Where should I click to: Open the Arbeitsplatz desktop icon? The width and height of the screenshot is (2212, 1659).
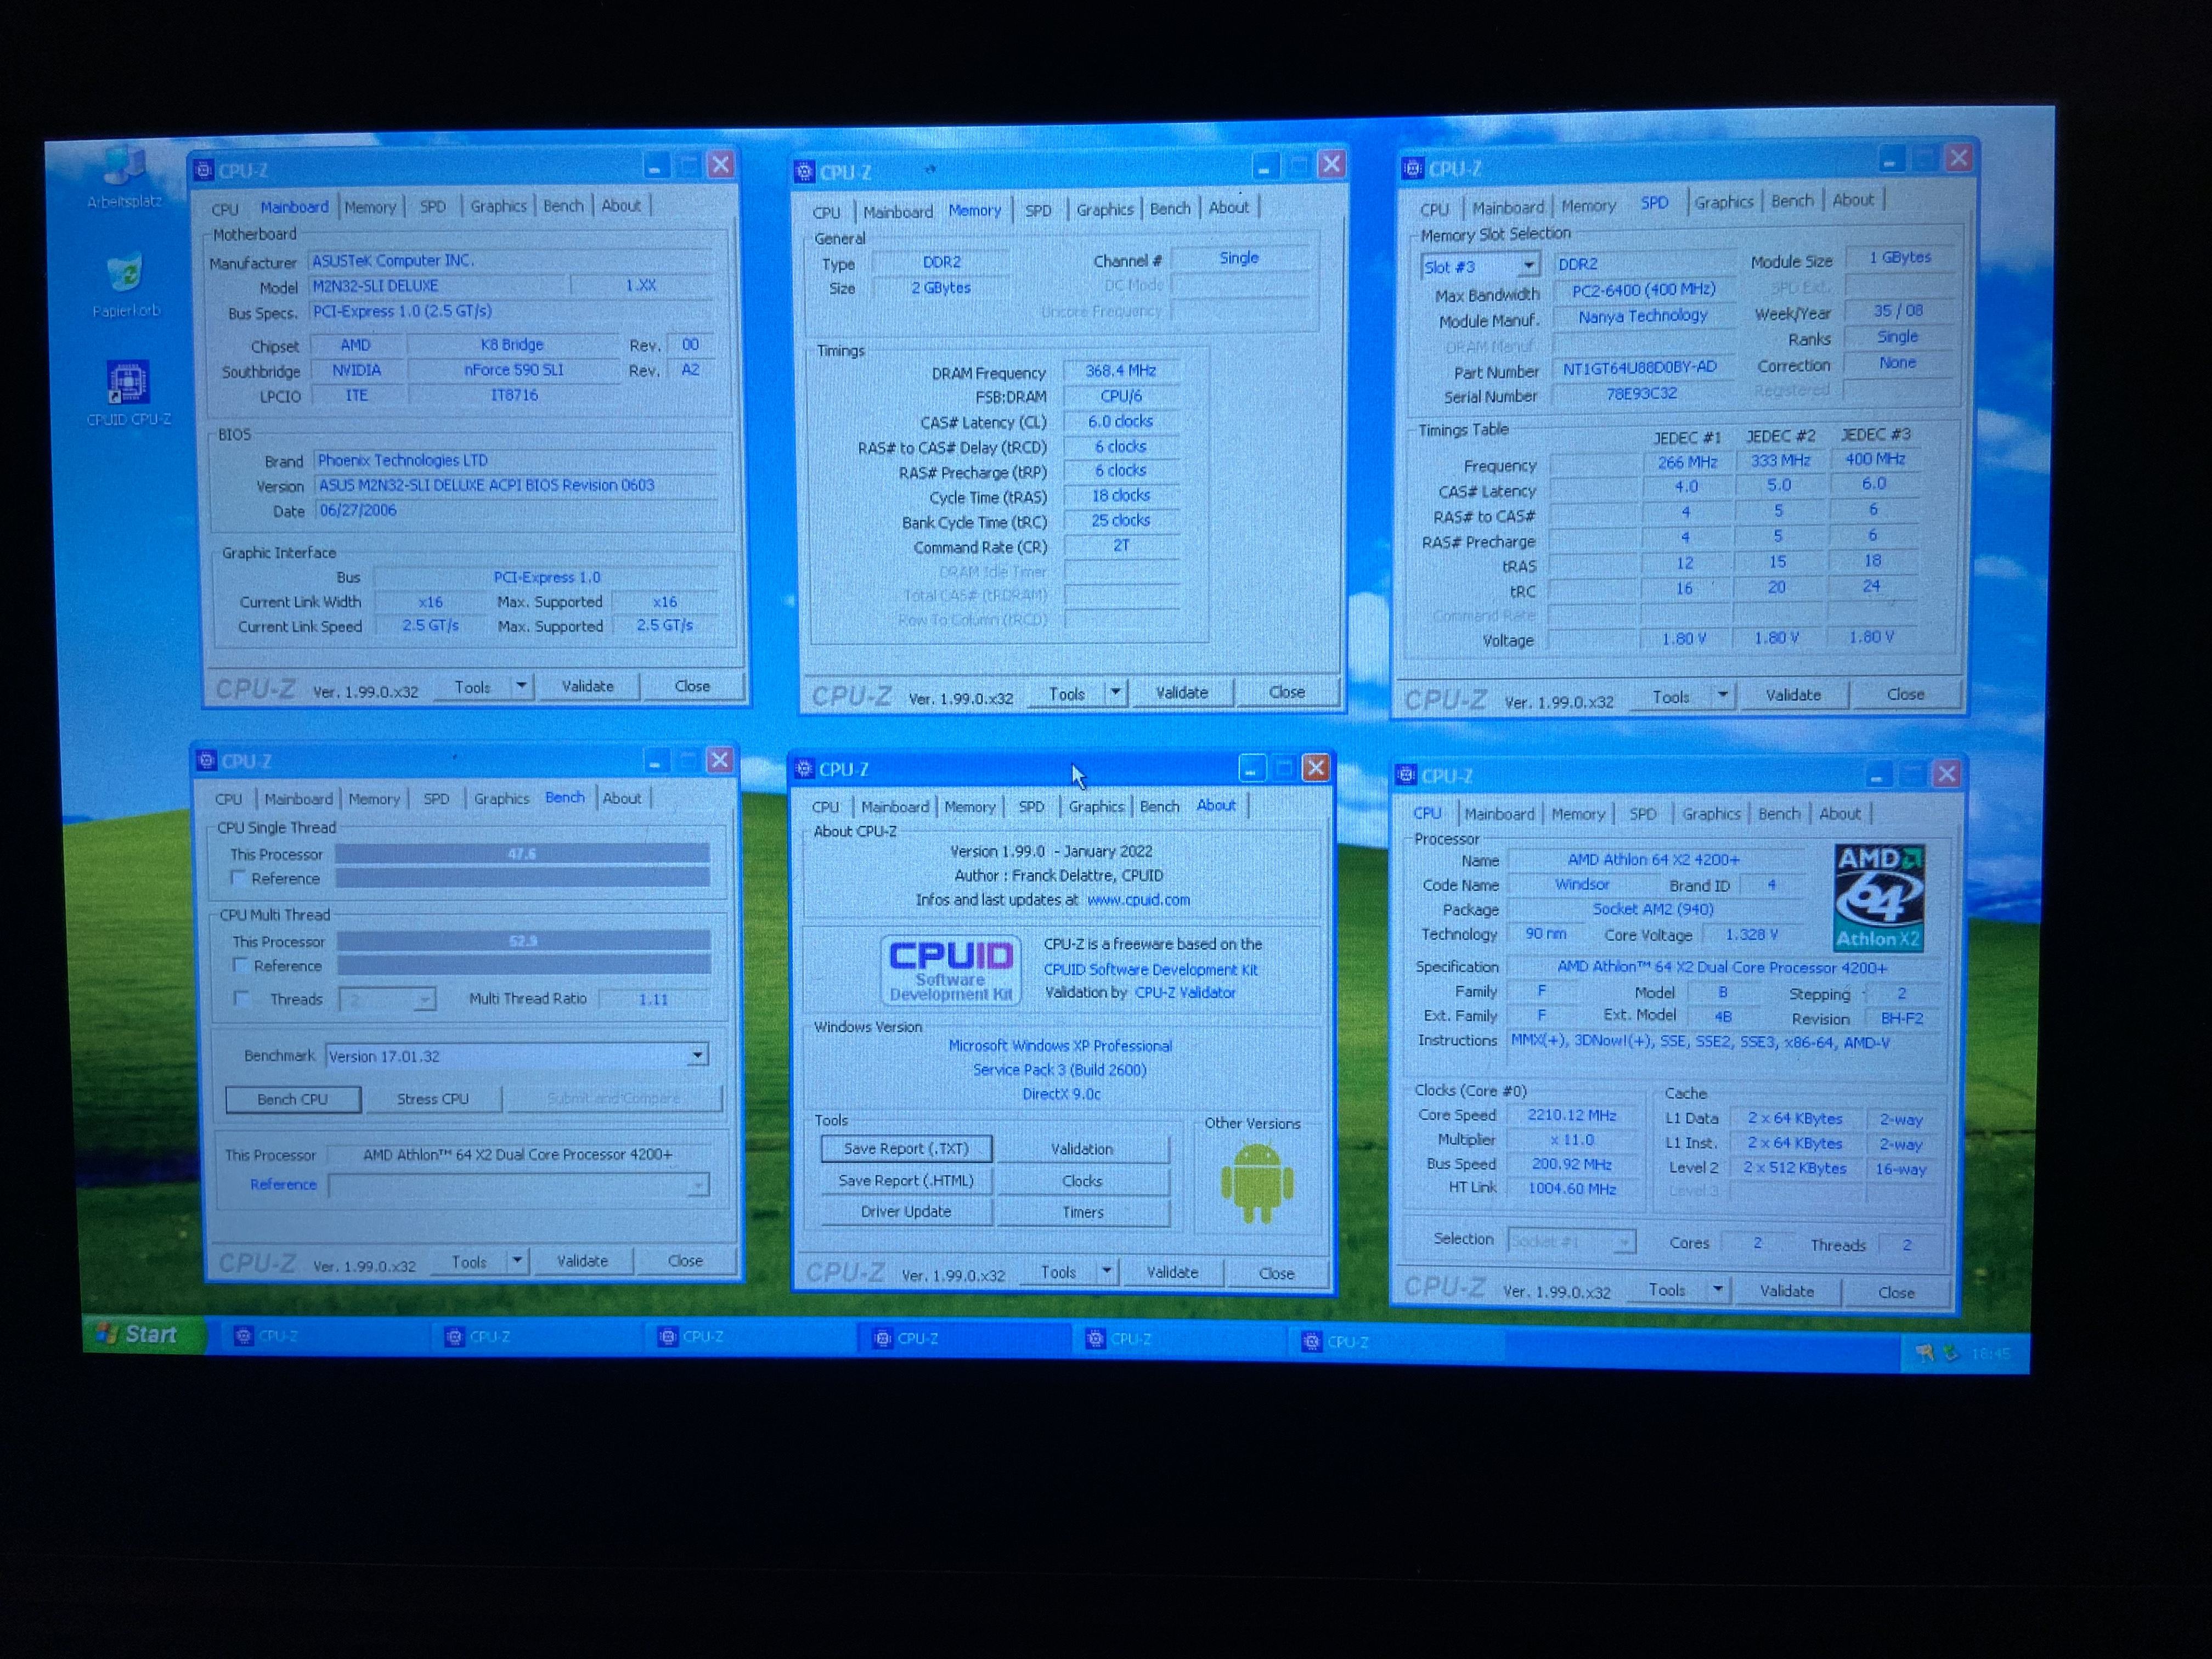(124, 174)
